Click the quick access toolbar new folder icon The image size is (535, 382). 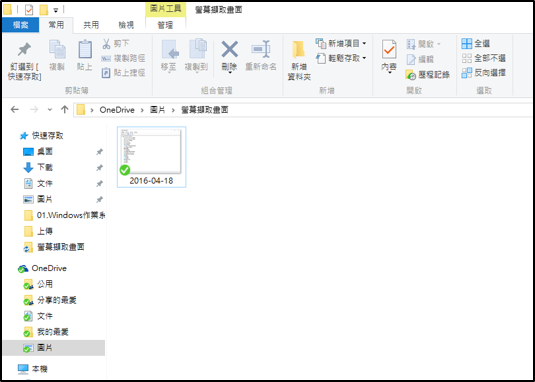pos(44,10)
